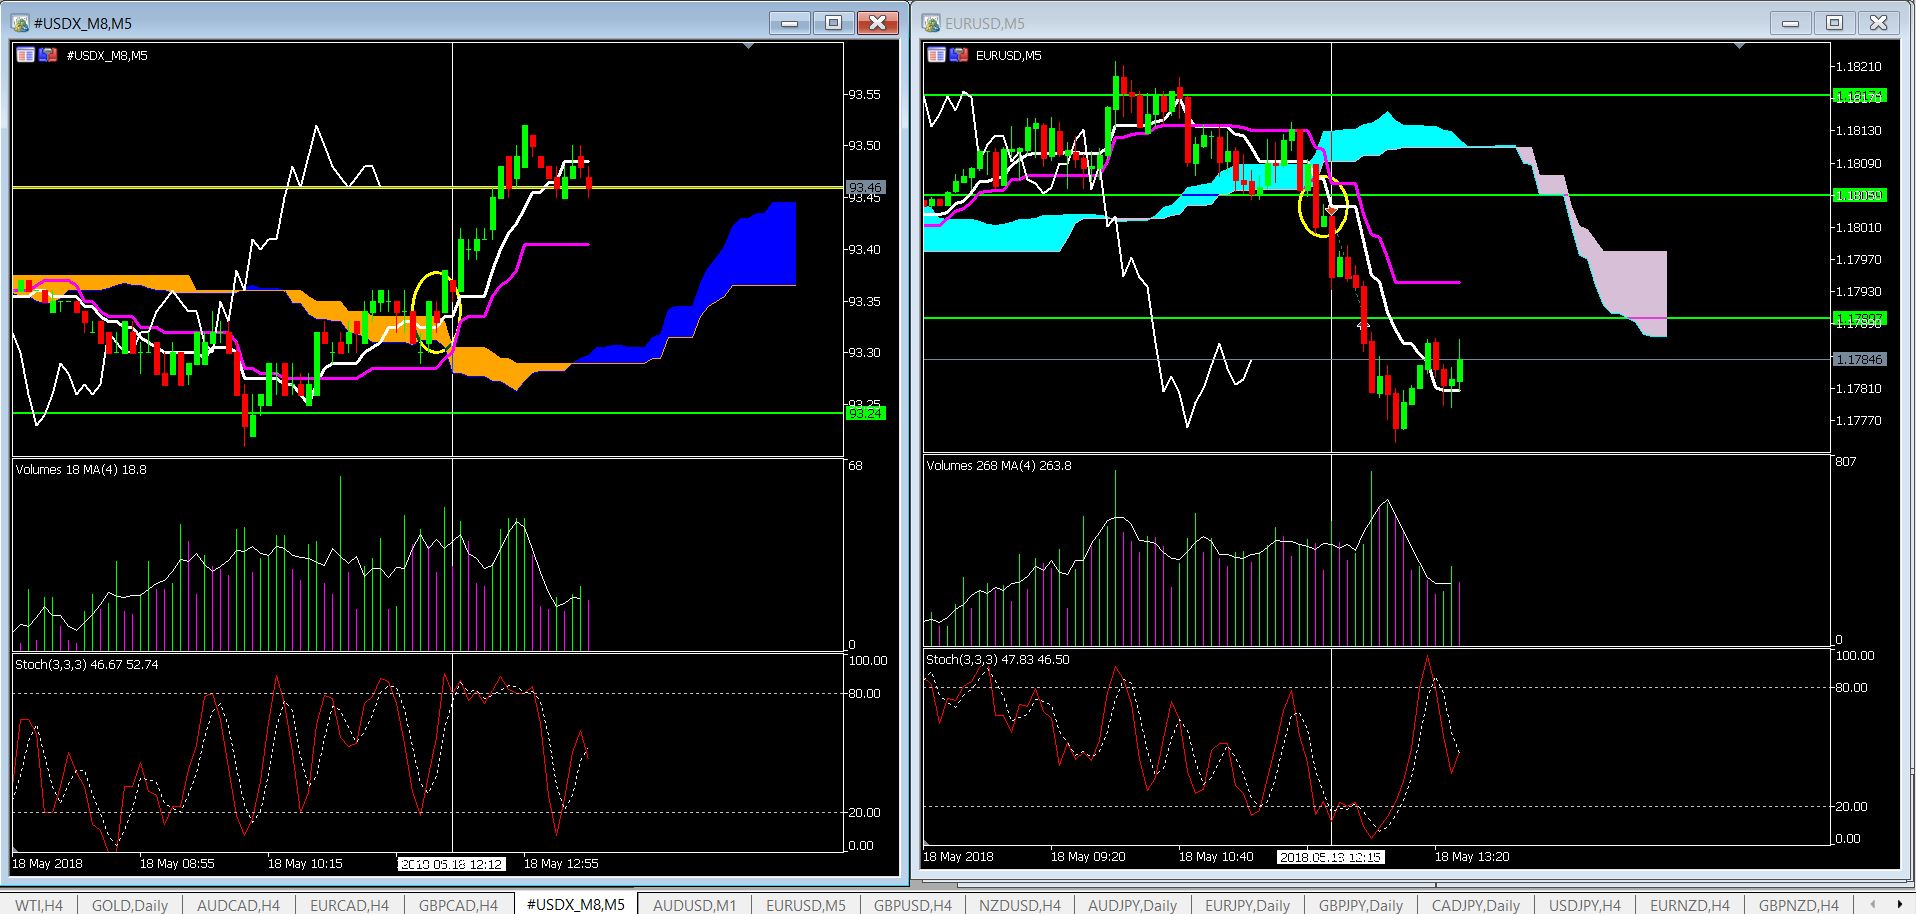The height and width of the screenshot is (914, 1916).
Task: Click the '18 May 08:55' time label on USDX axis
Action: click(177, 864)
